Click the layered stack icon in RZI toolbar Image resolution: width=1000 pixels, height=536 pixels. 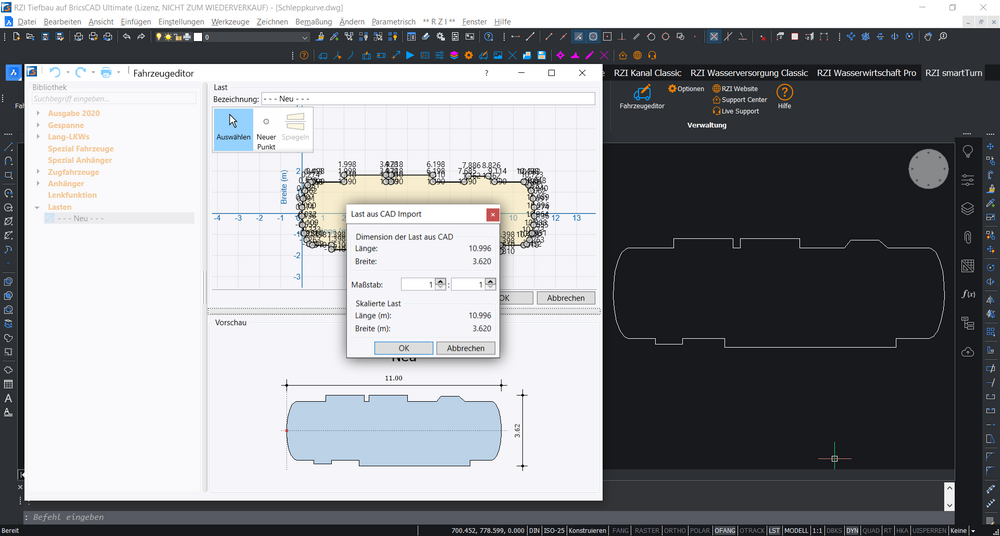454,56
